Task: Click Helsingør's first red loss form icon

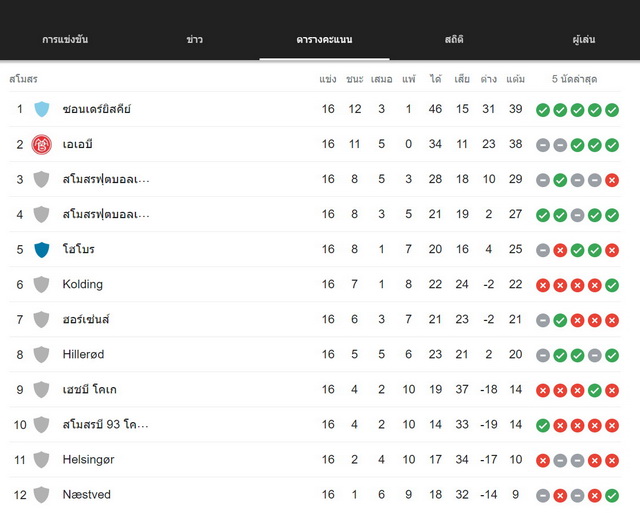Action: click(543, 460)
